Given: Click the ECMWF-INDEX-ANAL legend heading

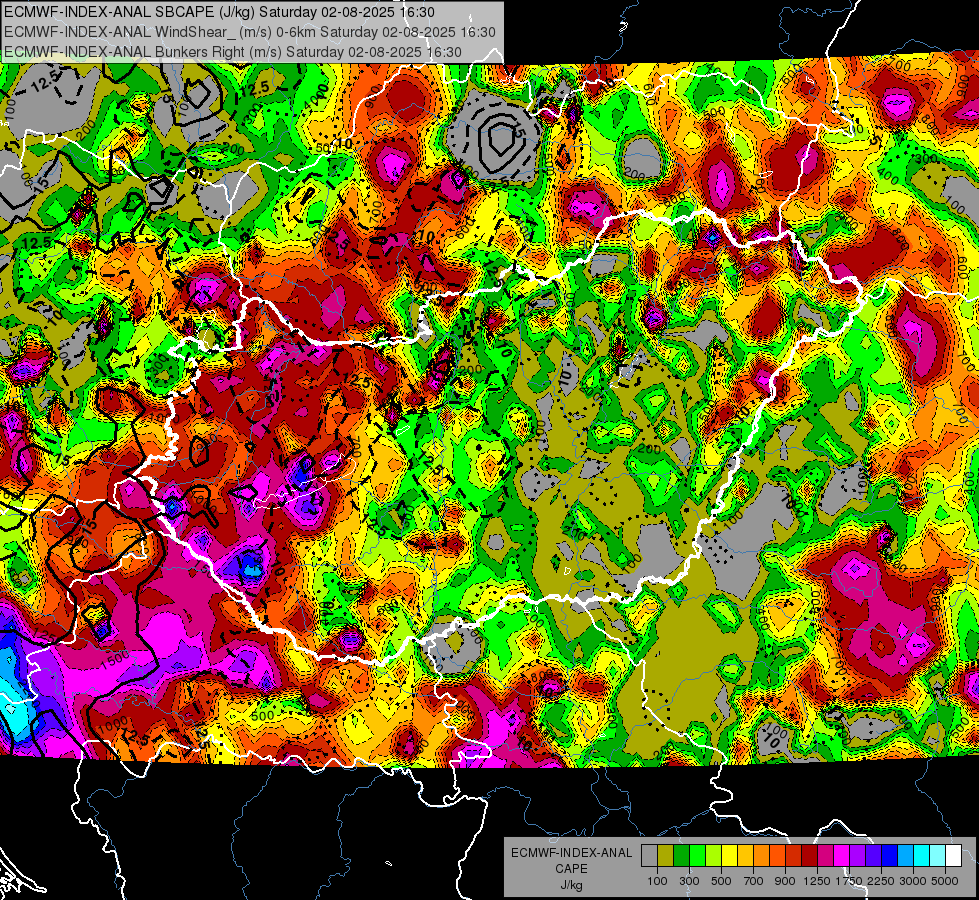Looking at the screenshot, I should (x=571, y=853).
